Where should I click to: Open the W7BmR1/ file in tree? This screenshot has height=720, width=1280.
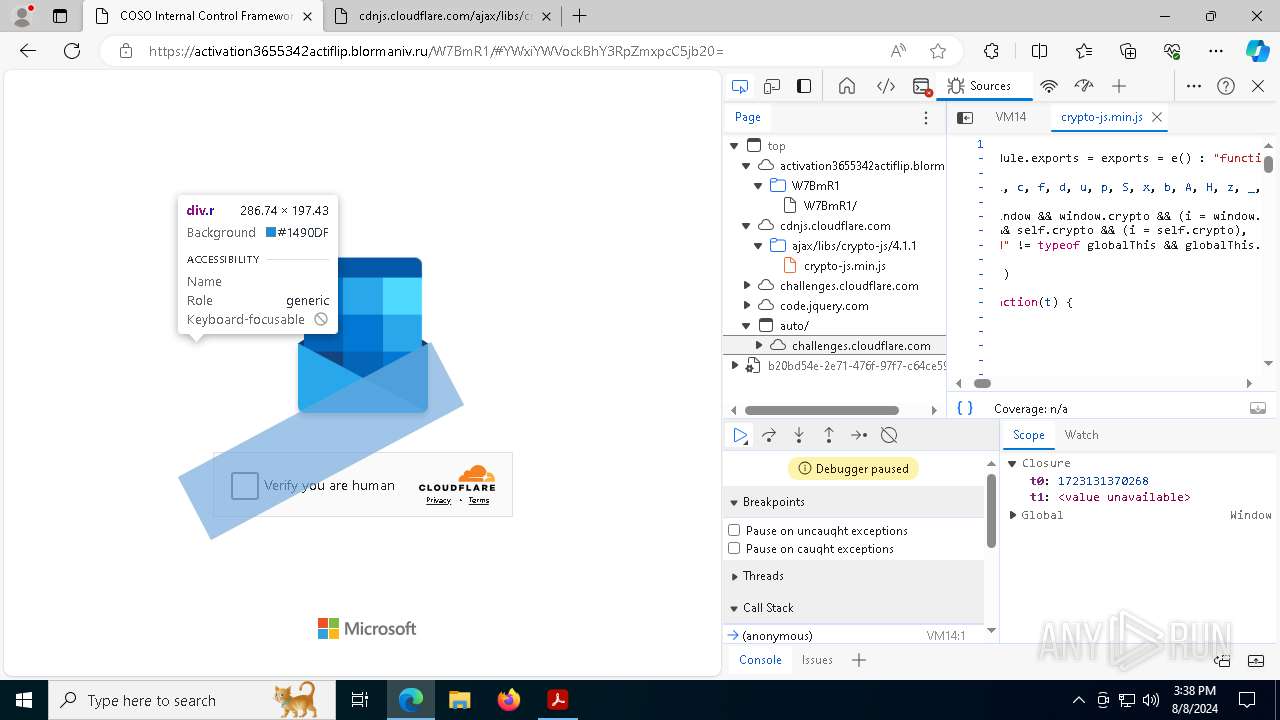pyautogui.click(x=830, y=206)
